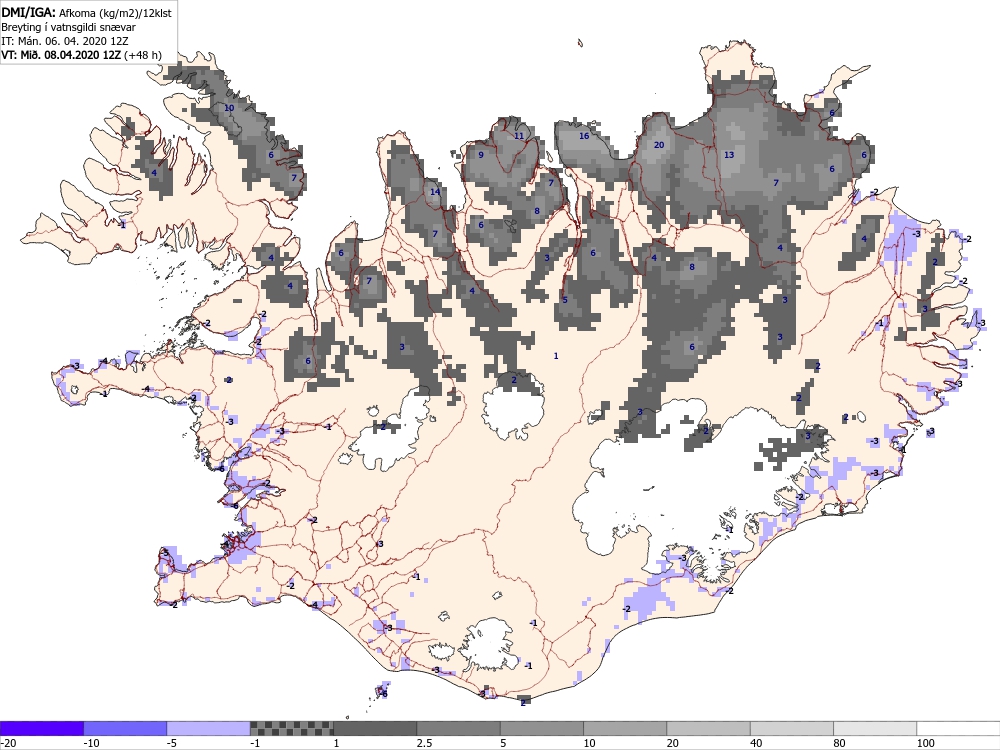Screen dimensions: 1000x750
Task: Click the 5 to 10 gray legend swatch
Action: point(541,728)
